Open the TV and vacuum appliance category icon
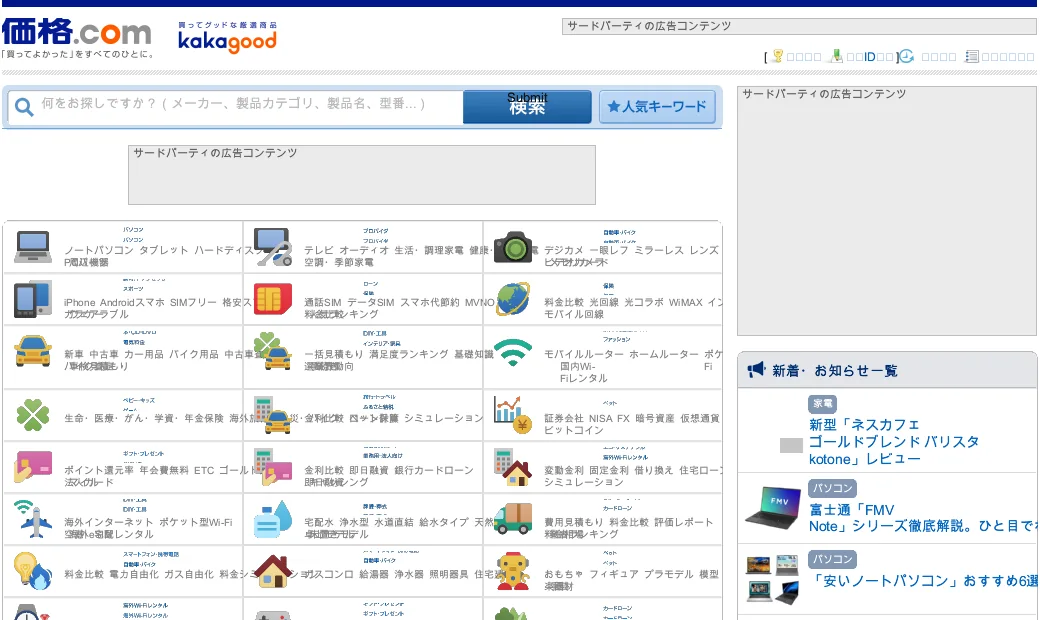The image size is (1040, 620). [x=273, y=247]
